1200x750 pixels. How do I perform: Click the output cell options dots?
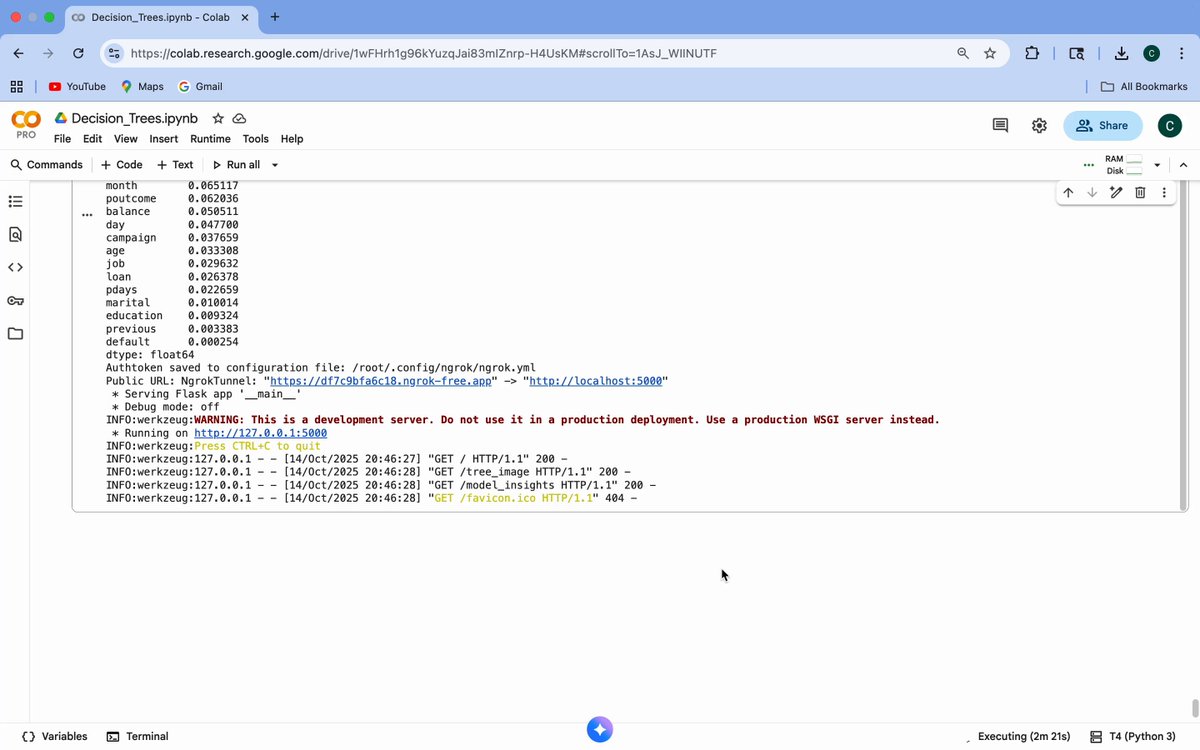(x=87, y=214)
